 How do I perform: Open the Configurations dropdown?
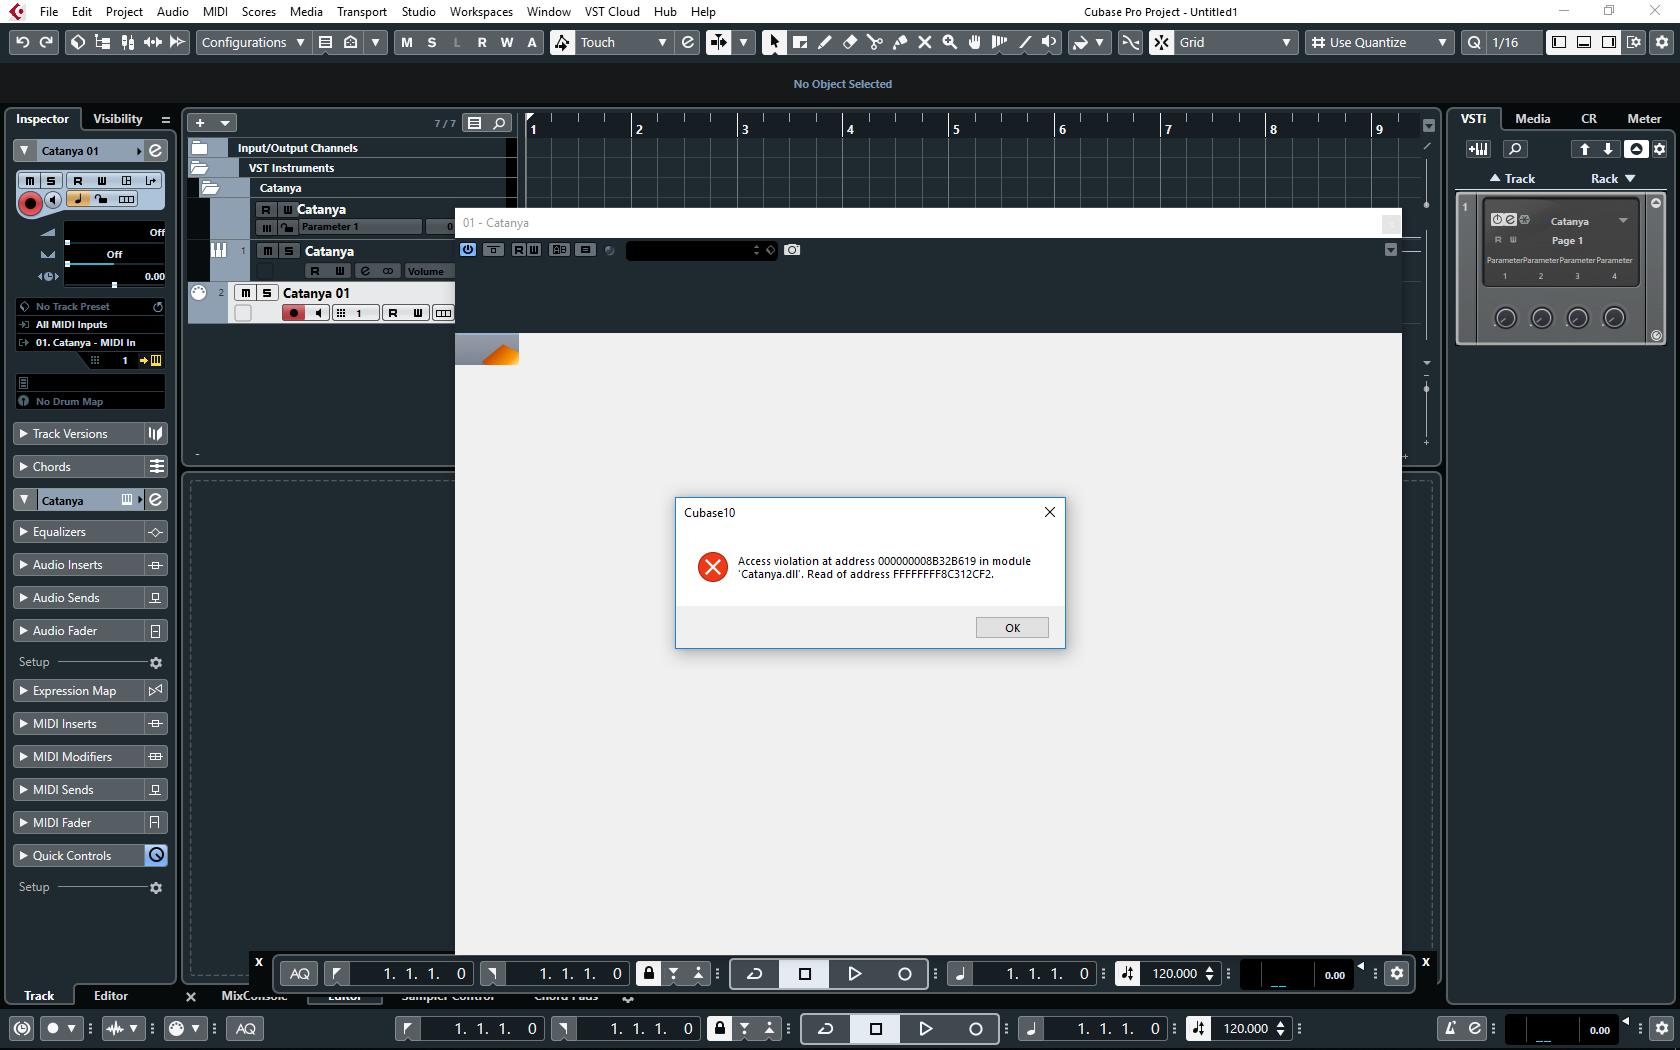[x=252, y=42]
